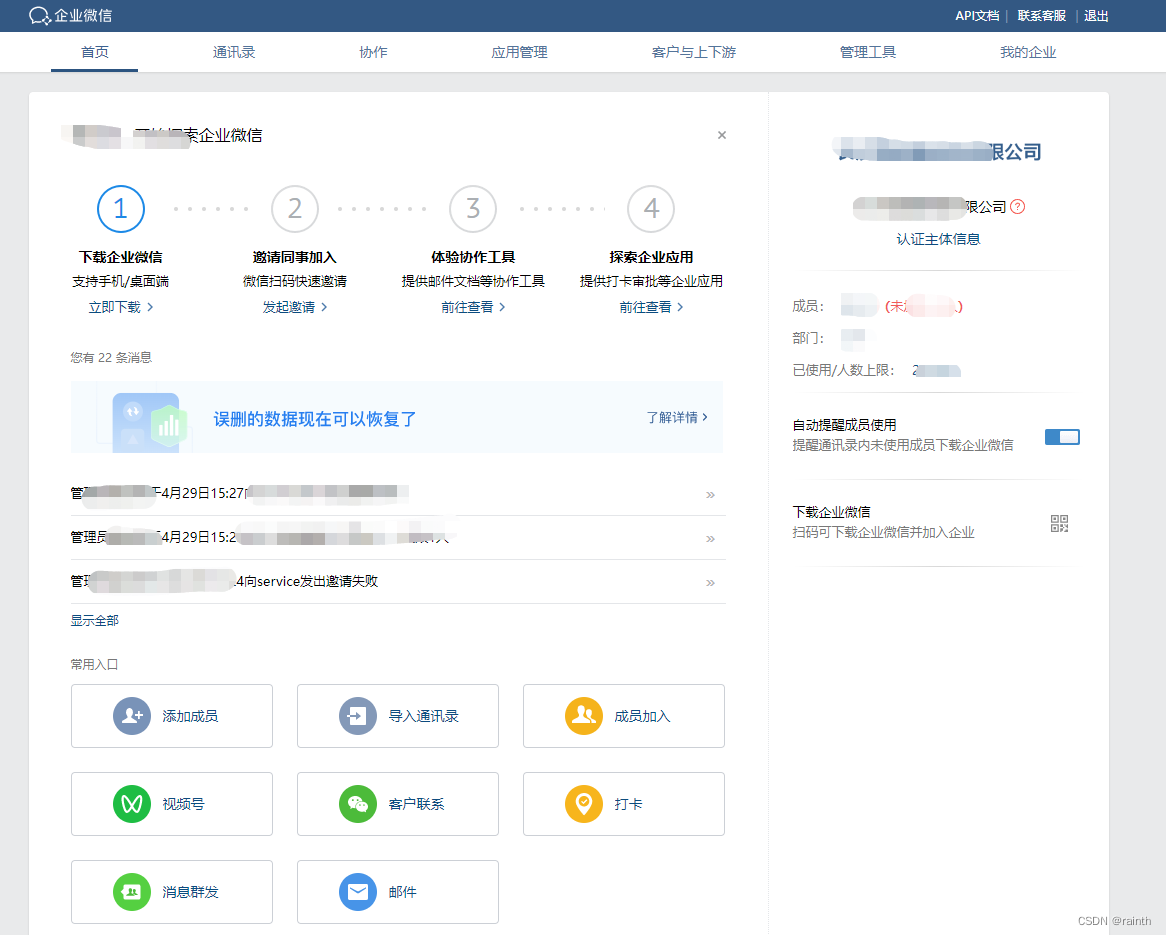Image resolution: width=1166 pixels, height=935 pixels.
Task: Open the 通讯录 tab
Action: pyautogui.click(x=233, y=52)
